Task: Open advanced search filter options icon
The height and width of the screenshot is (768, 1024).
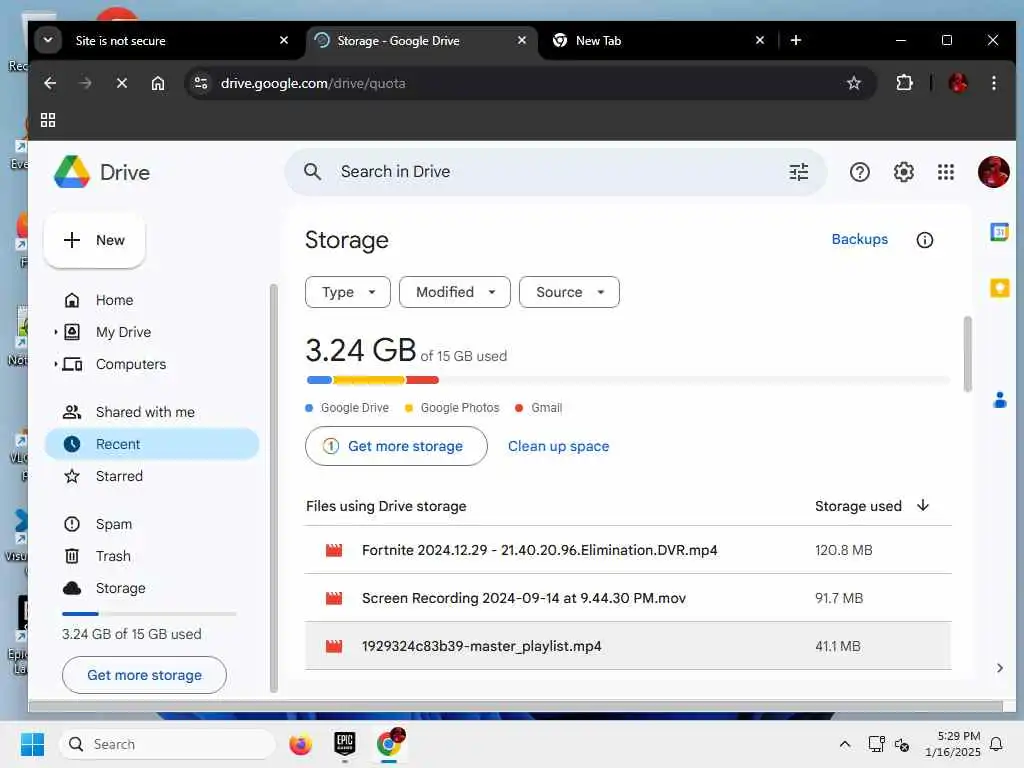Action: [x=798, y=172]
